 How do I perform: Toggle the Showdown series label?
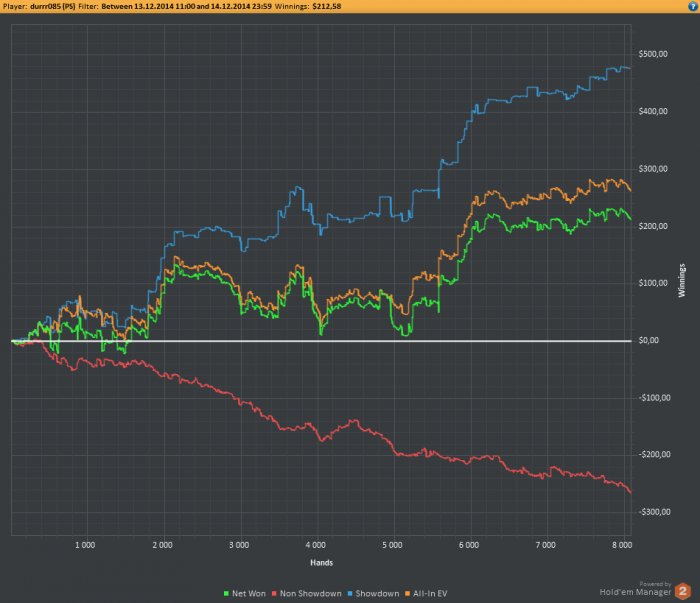377,594
